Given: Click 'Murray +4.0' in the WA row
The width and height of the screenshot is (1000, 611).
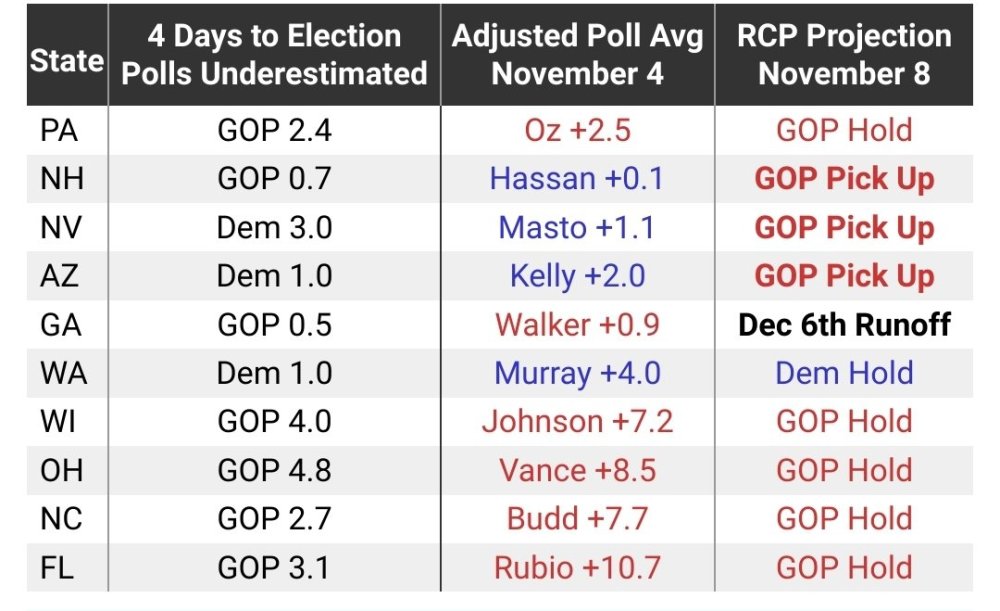Looking at the screenshot, I should pyautogui.click(x=577, y=373).
